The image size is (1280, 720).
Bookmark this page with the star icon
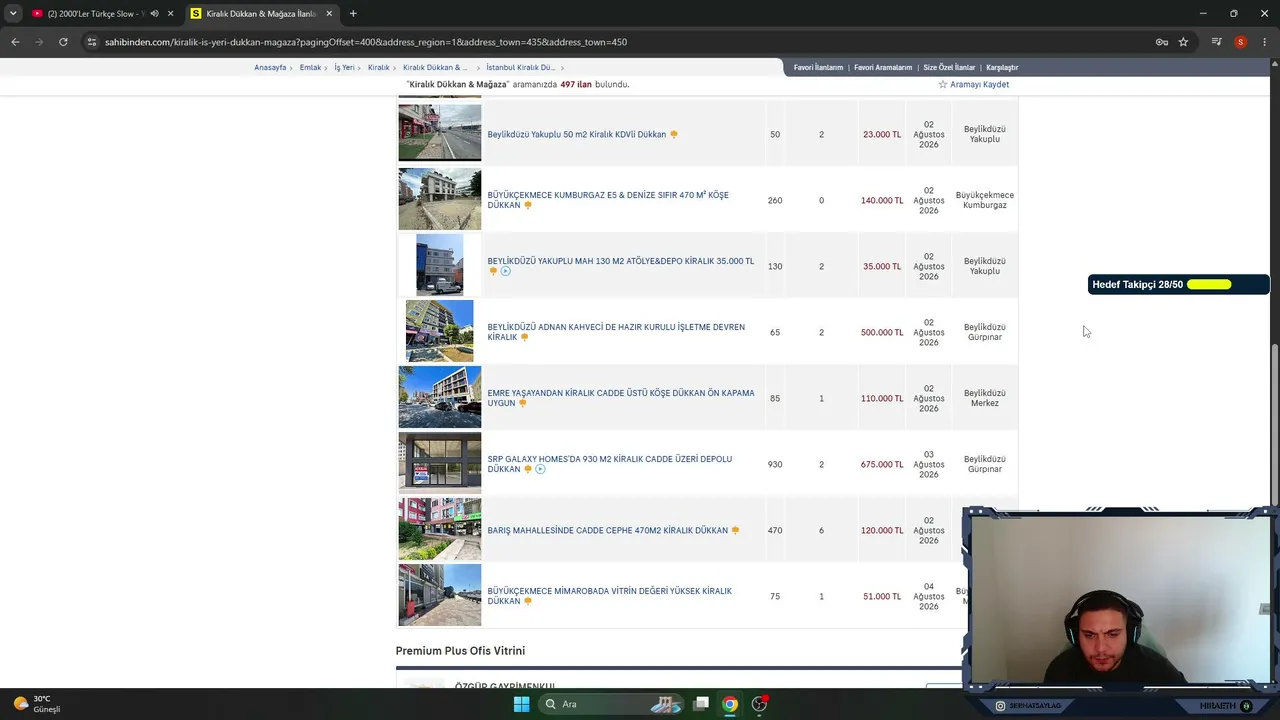click(1183, 42)
